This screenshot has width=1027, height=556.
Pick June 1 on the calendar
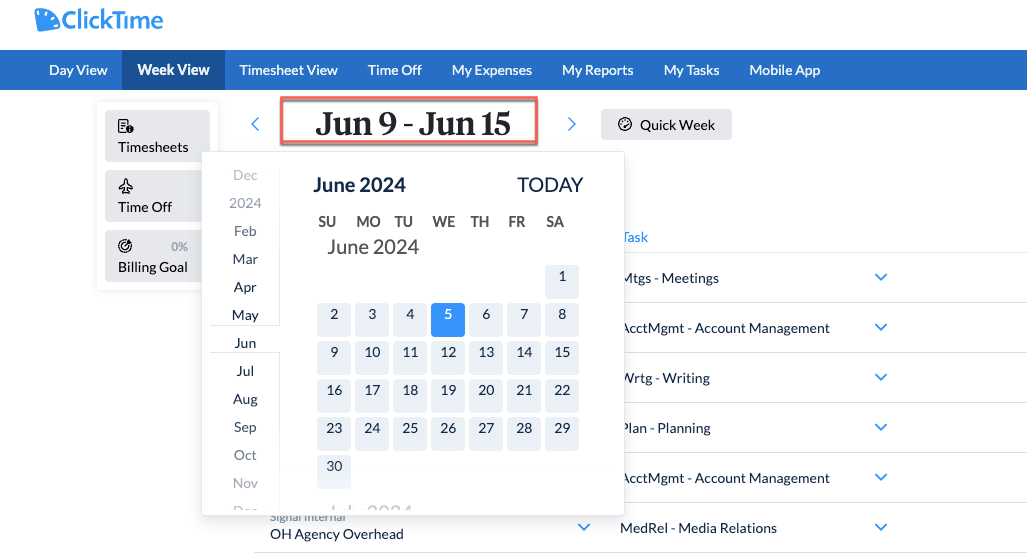[562, 282]
